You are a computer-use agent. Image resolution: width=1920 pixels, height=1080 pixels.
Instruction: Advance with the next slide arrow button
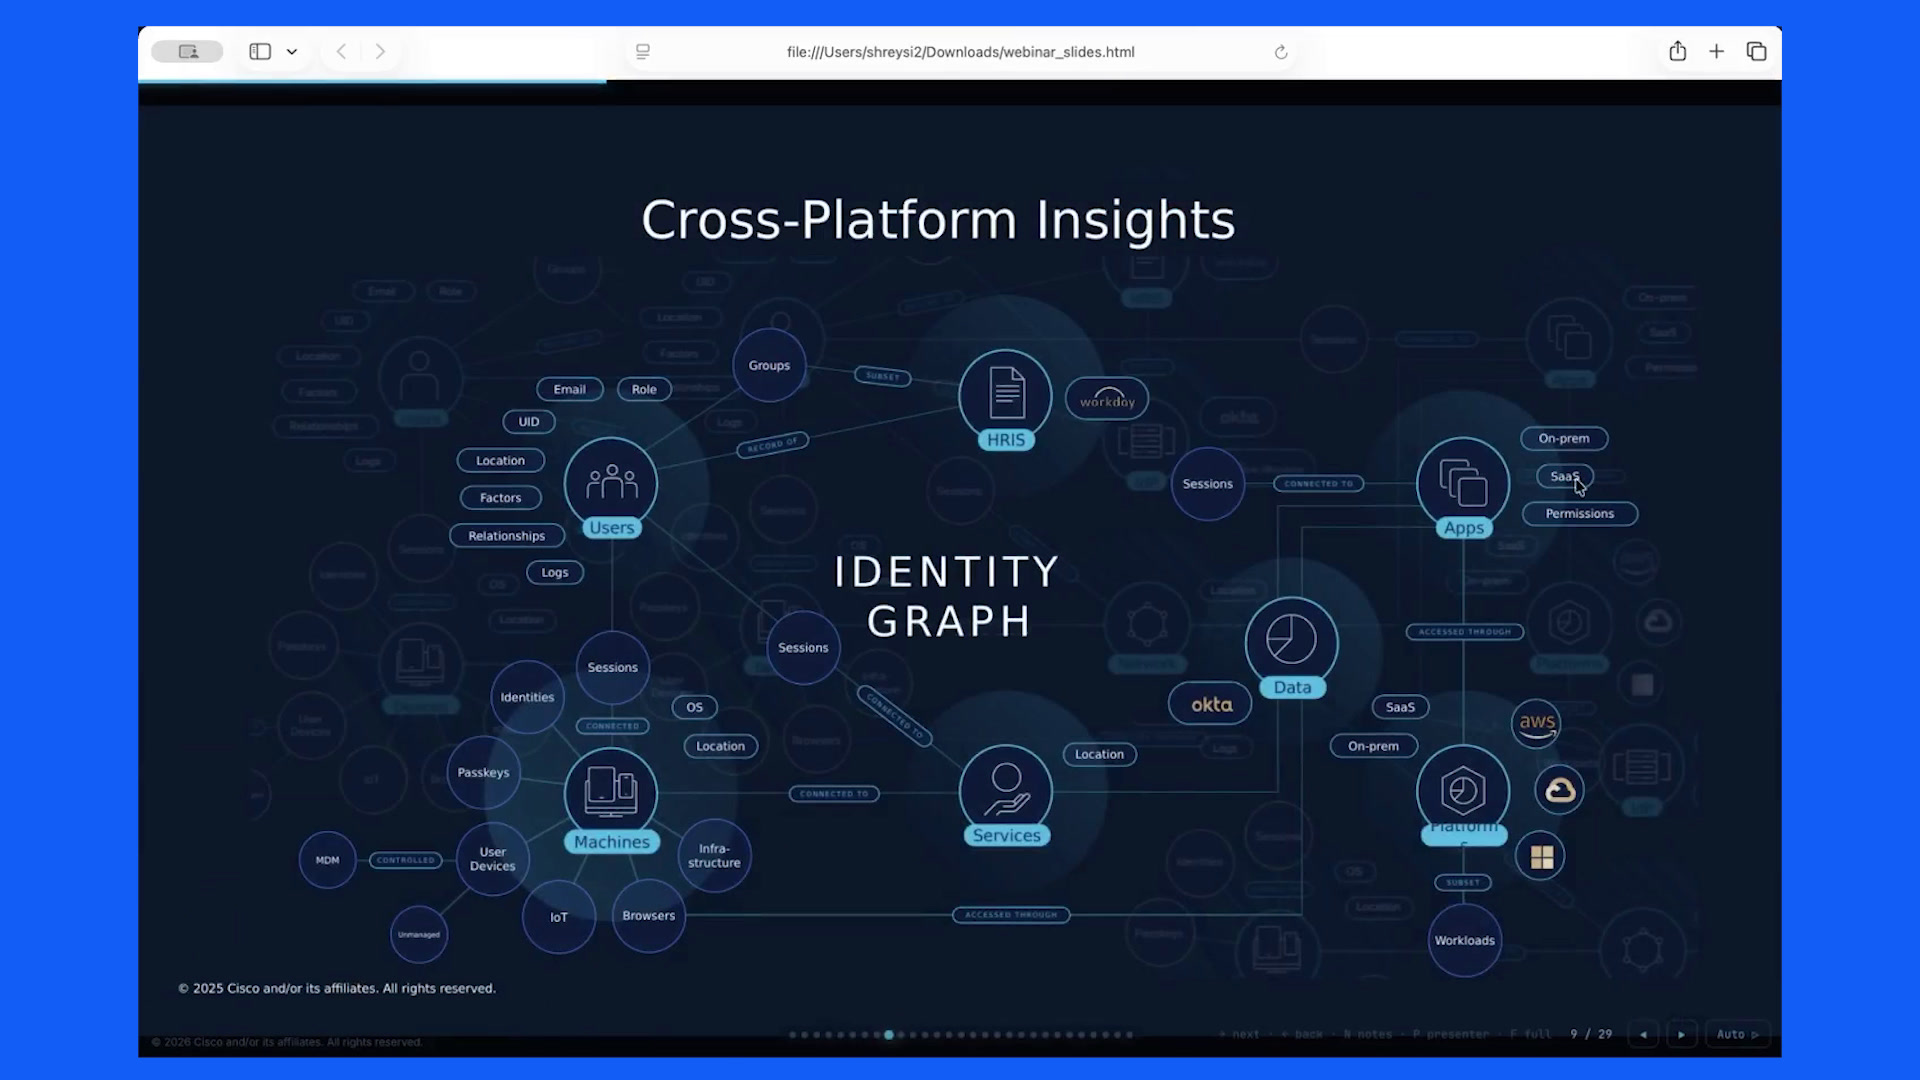point(1681,1034)
